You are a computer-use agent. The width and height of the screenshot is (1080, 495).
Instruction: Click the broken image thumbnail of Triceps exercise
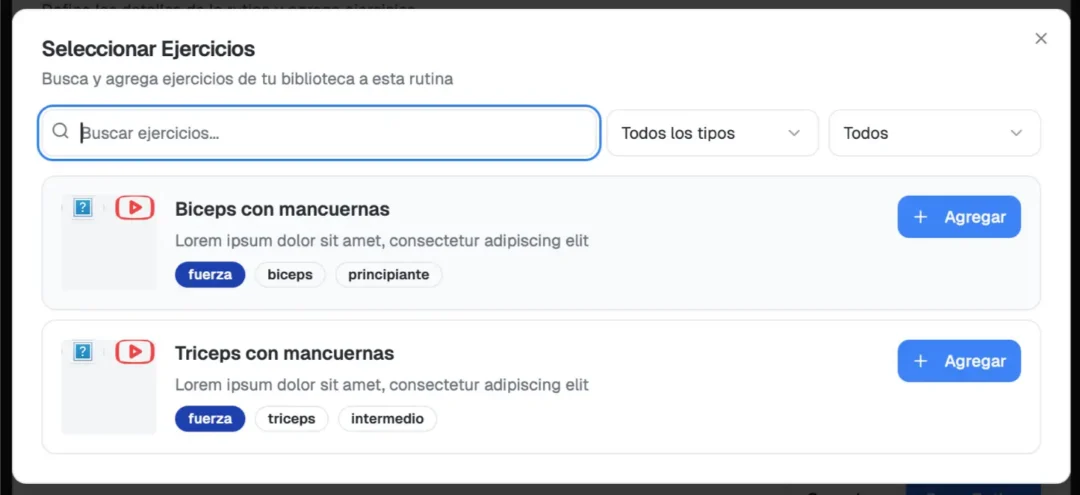click(x=83, y=352)
